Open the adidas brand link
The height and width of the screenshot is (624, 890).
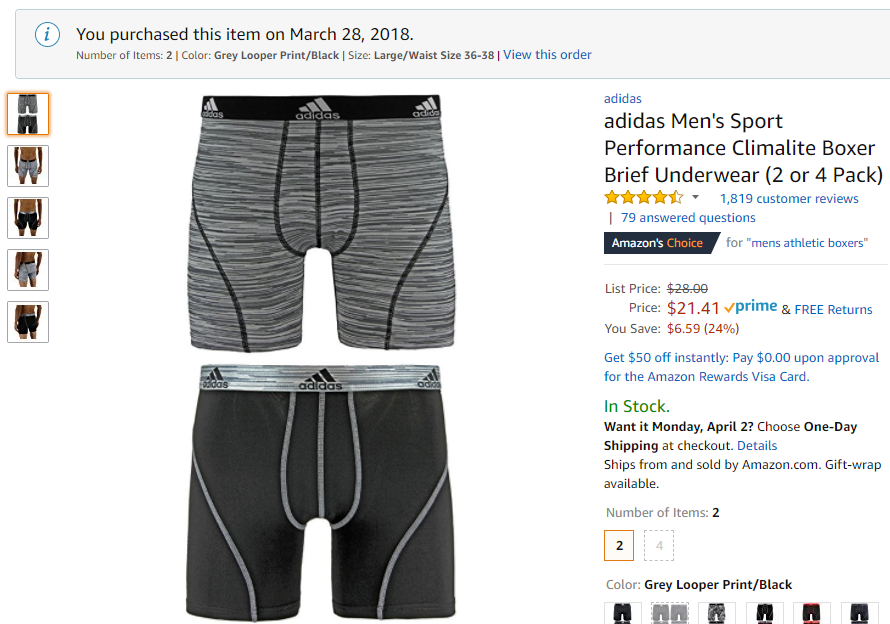pyautogui.click(x=622, y=99)
